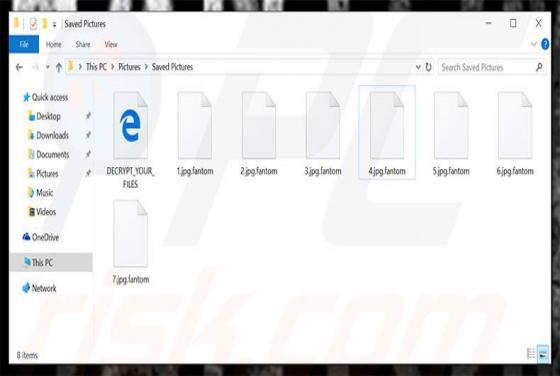This screenshot has height=376, width=560.
Task: Navigate to This PC in breadcrumb
Action: (96, 67)
